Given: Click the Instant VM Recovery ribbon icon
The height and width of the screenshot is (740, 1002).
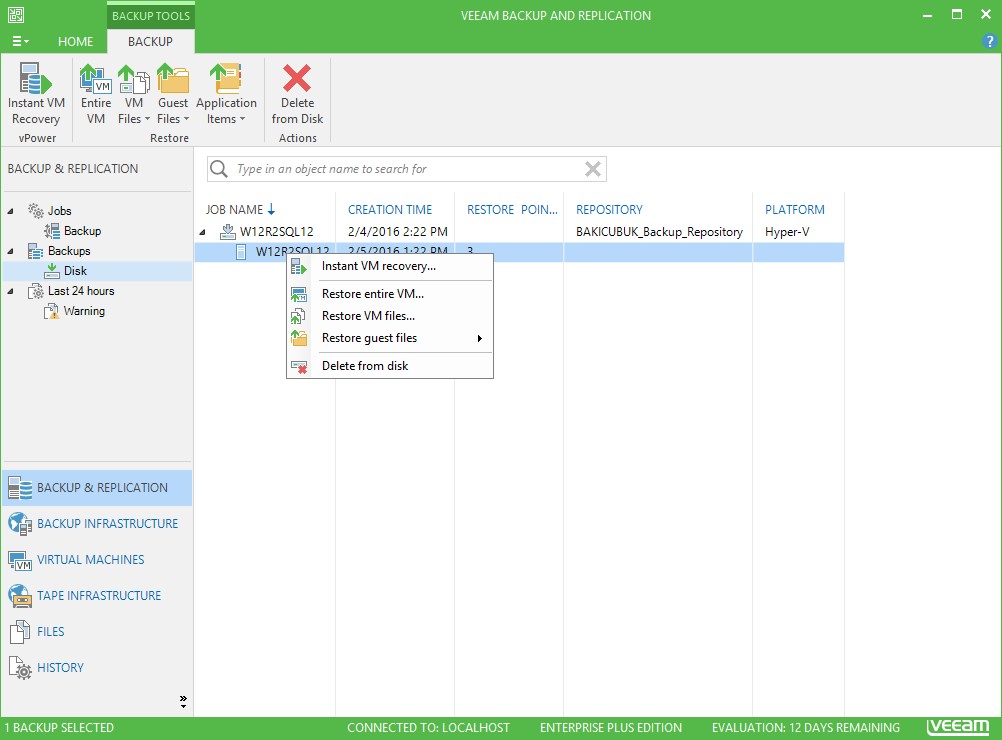Looking at the screenshot, I should point(36,78).
